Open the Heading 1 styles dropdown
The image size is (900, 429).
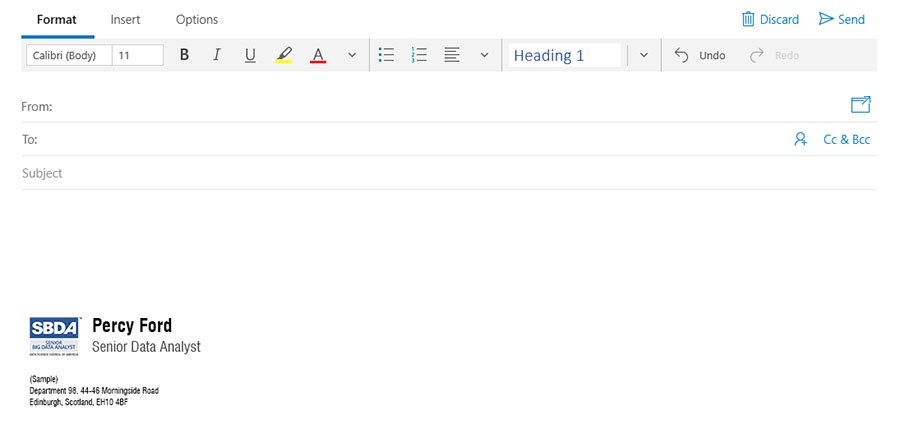(644, 55)
